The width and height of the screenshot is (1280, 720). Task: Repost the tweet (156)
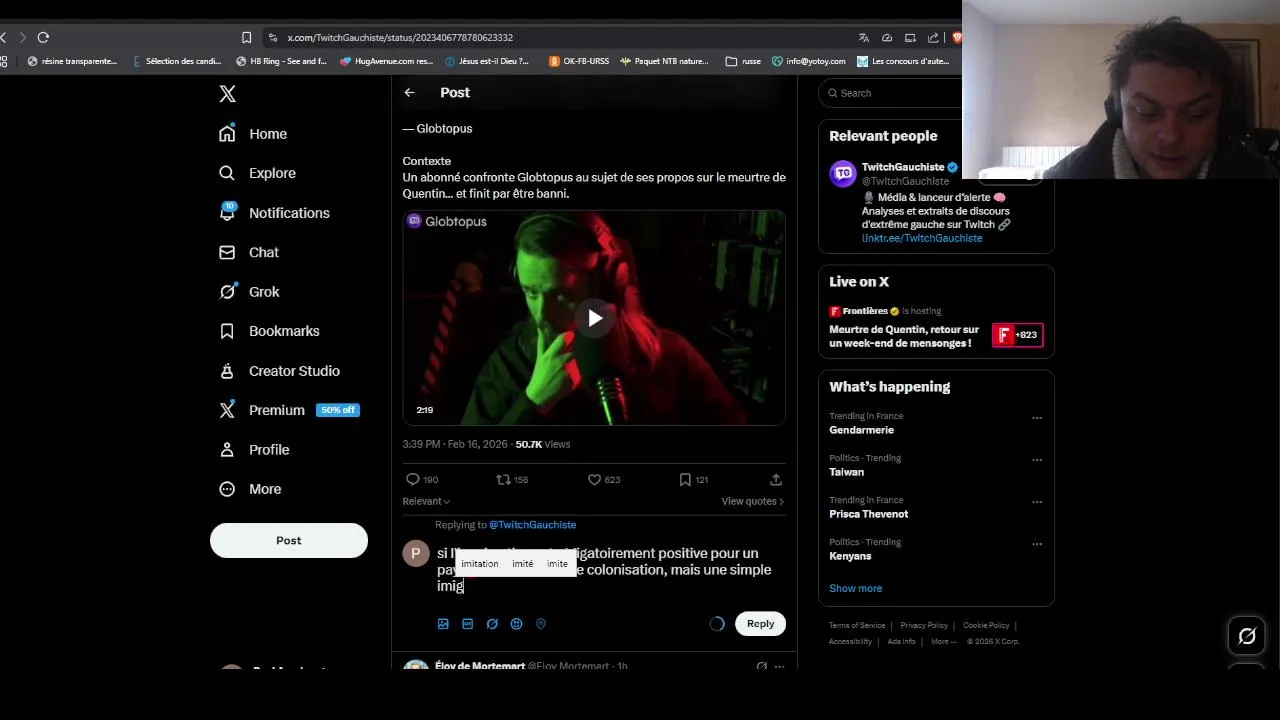pyautogui.click(x=512, y=480)
